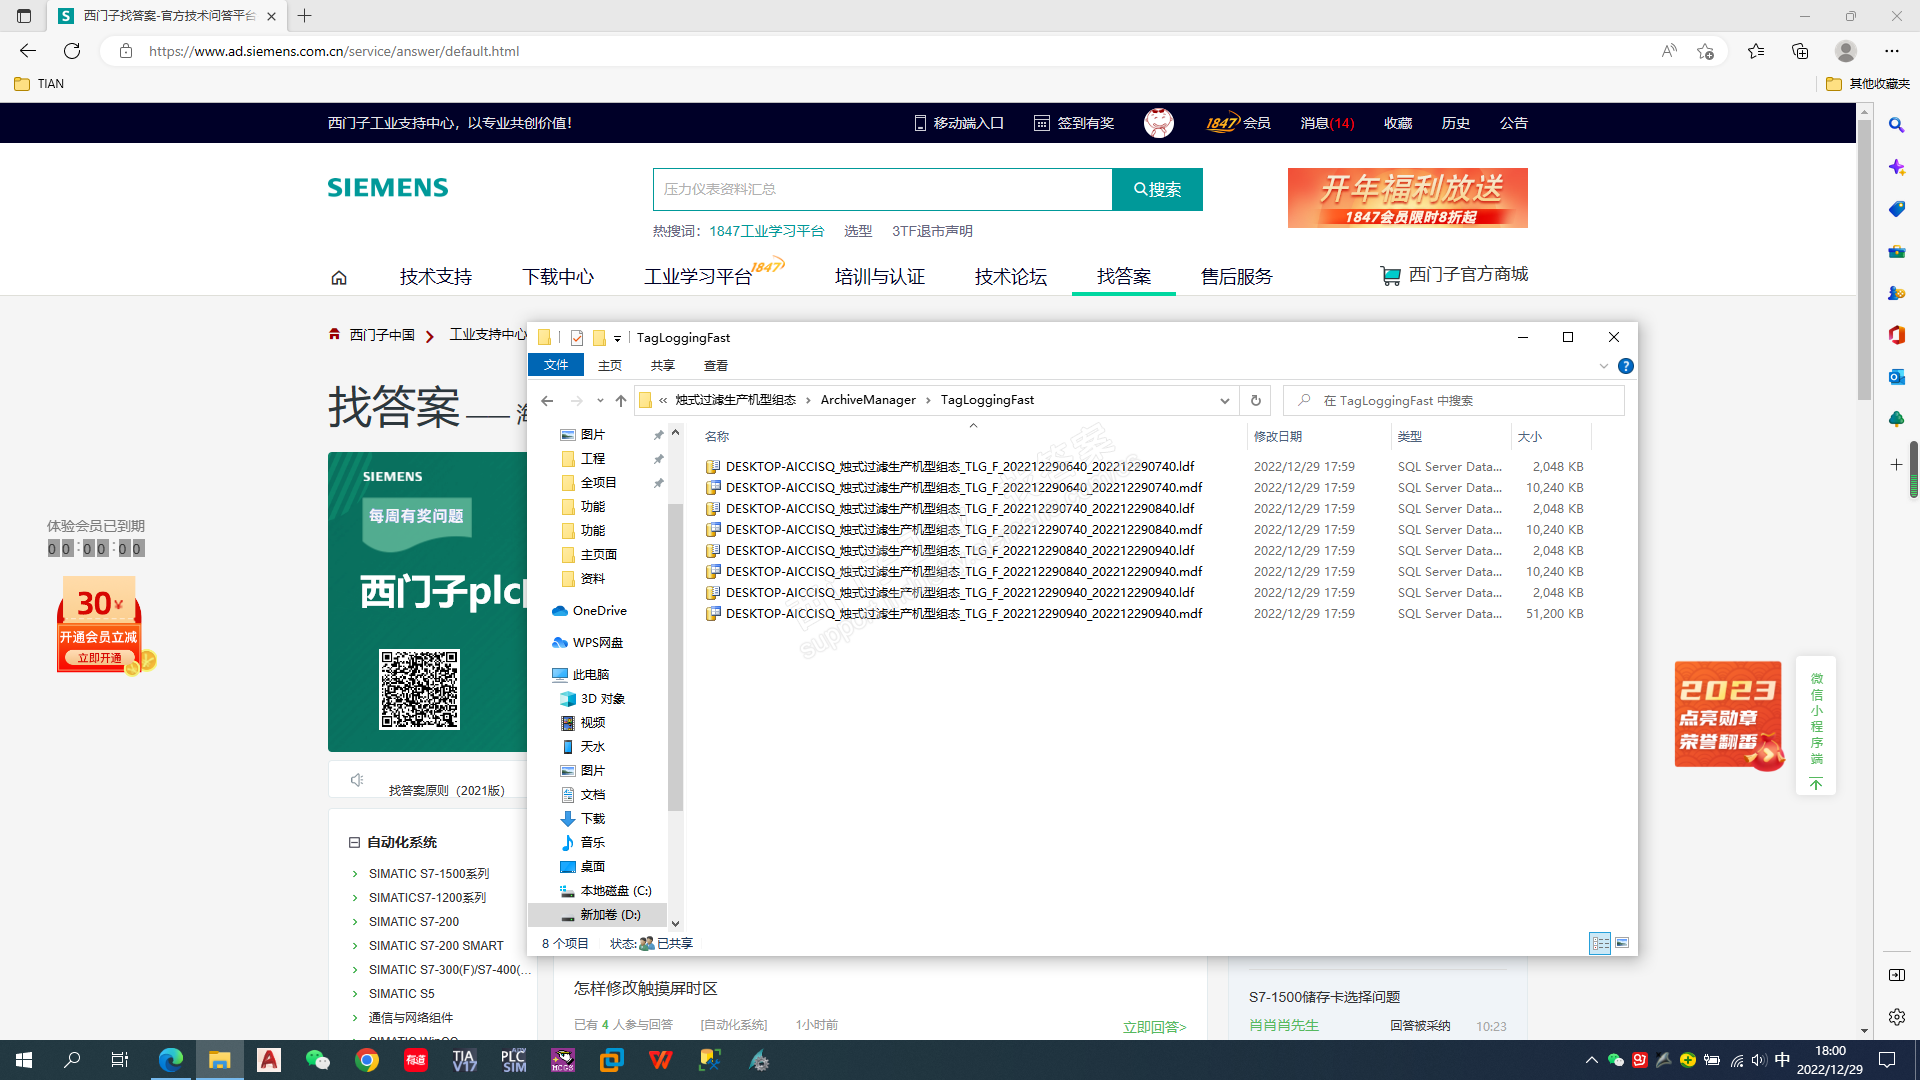This screenshot has height=1080, width=1920.
Task: Expand the address bar history dropdown
Action: [1224, 400]
